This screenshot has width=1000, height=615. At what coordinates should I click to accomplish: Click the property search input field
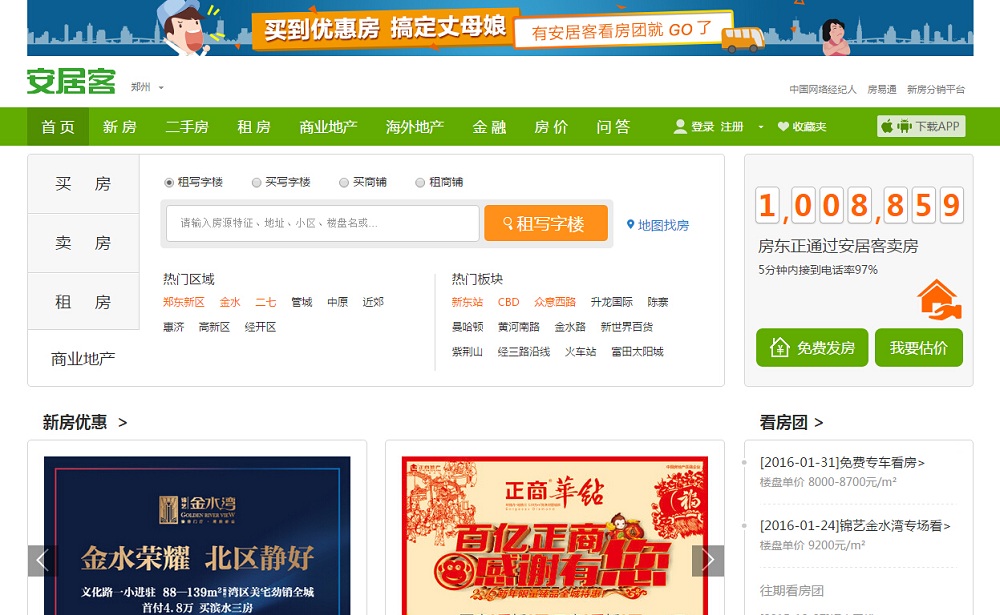[x=323, y=223]
